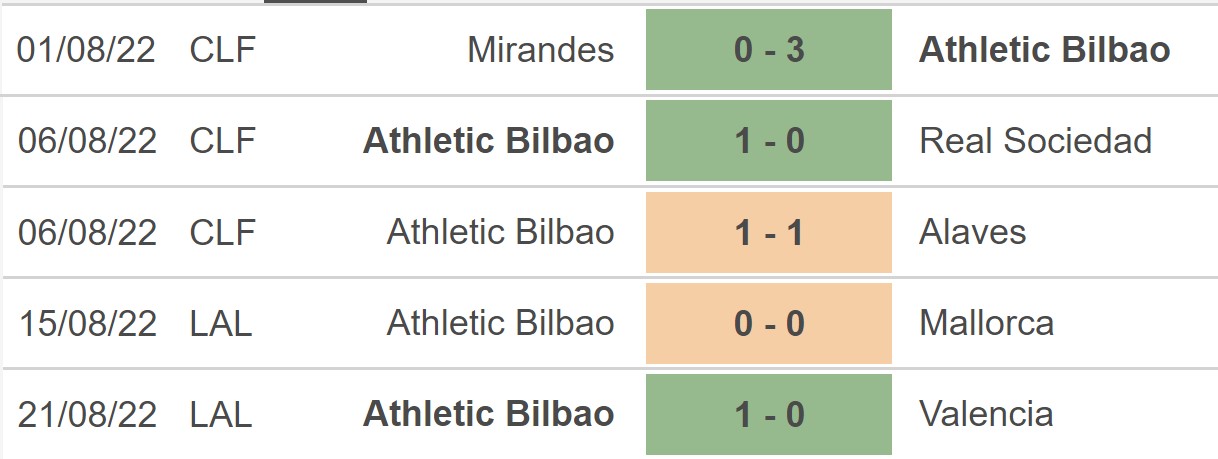Click Athletic Bilbao in the Real Sociedad row
Image resolution: width=1218 pixels, height=459 pixels.
click(x=488, y=141)
